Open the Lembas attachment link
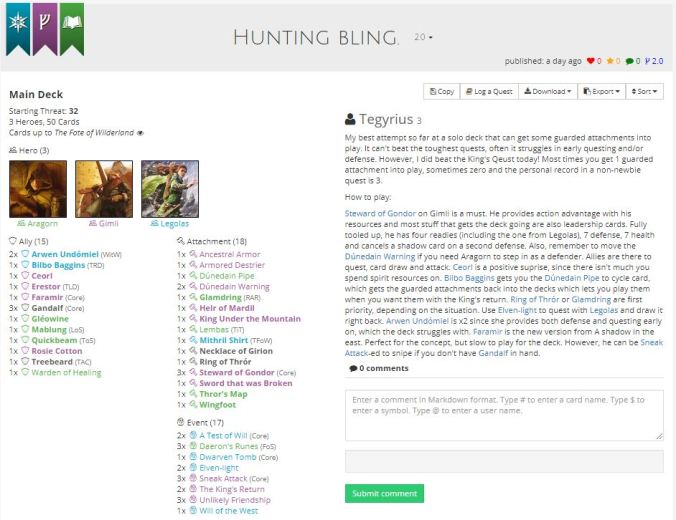Image resolution: width=676 pixels, height=520 pixels. [x=214, y=330]
